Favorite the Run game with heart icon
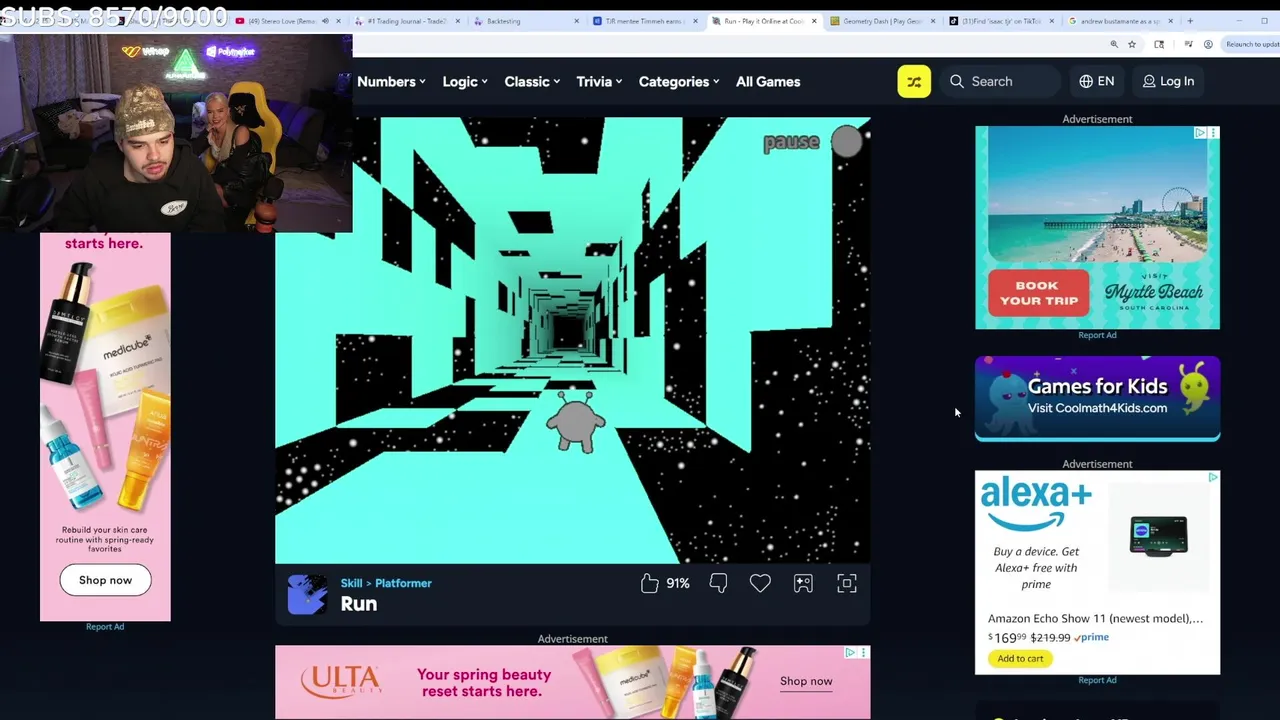This screenshot has width=1280, height=720. (760, 583)
